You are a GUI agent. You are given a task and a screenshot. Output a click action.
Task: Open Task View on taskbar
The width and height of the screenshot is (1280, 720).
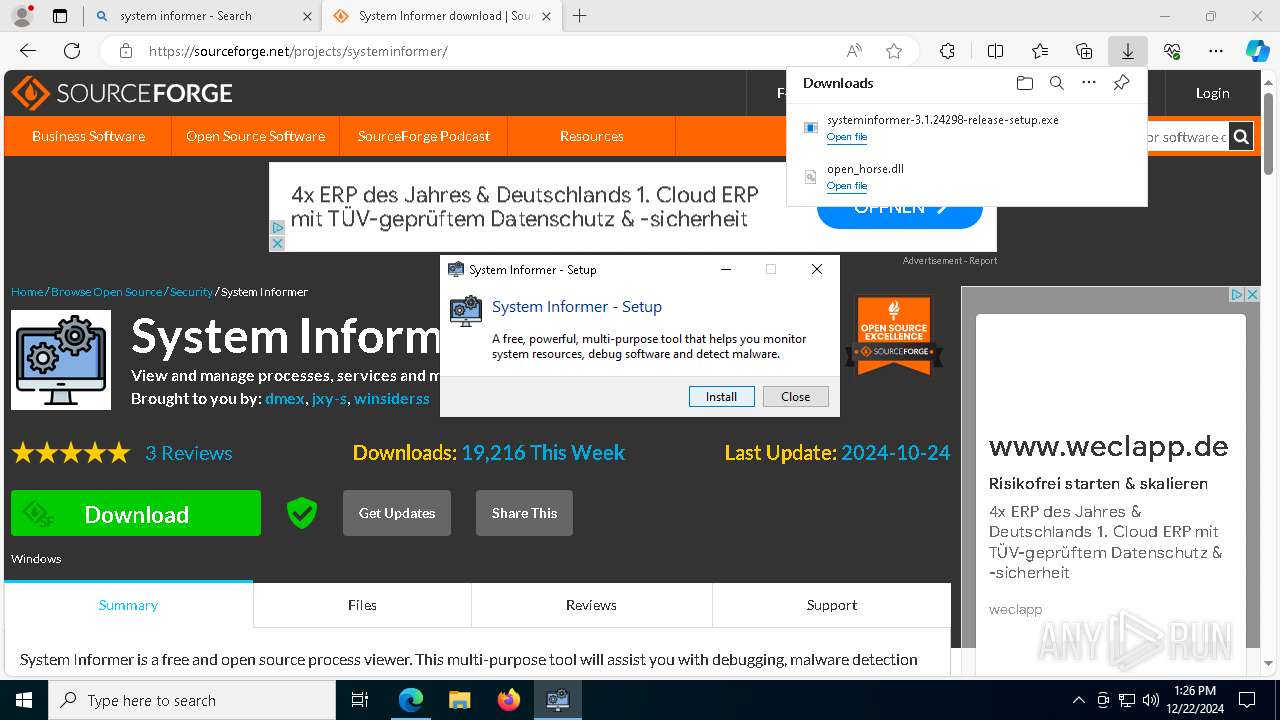coord(360,700)
